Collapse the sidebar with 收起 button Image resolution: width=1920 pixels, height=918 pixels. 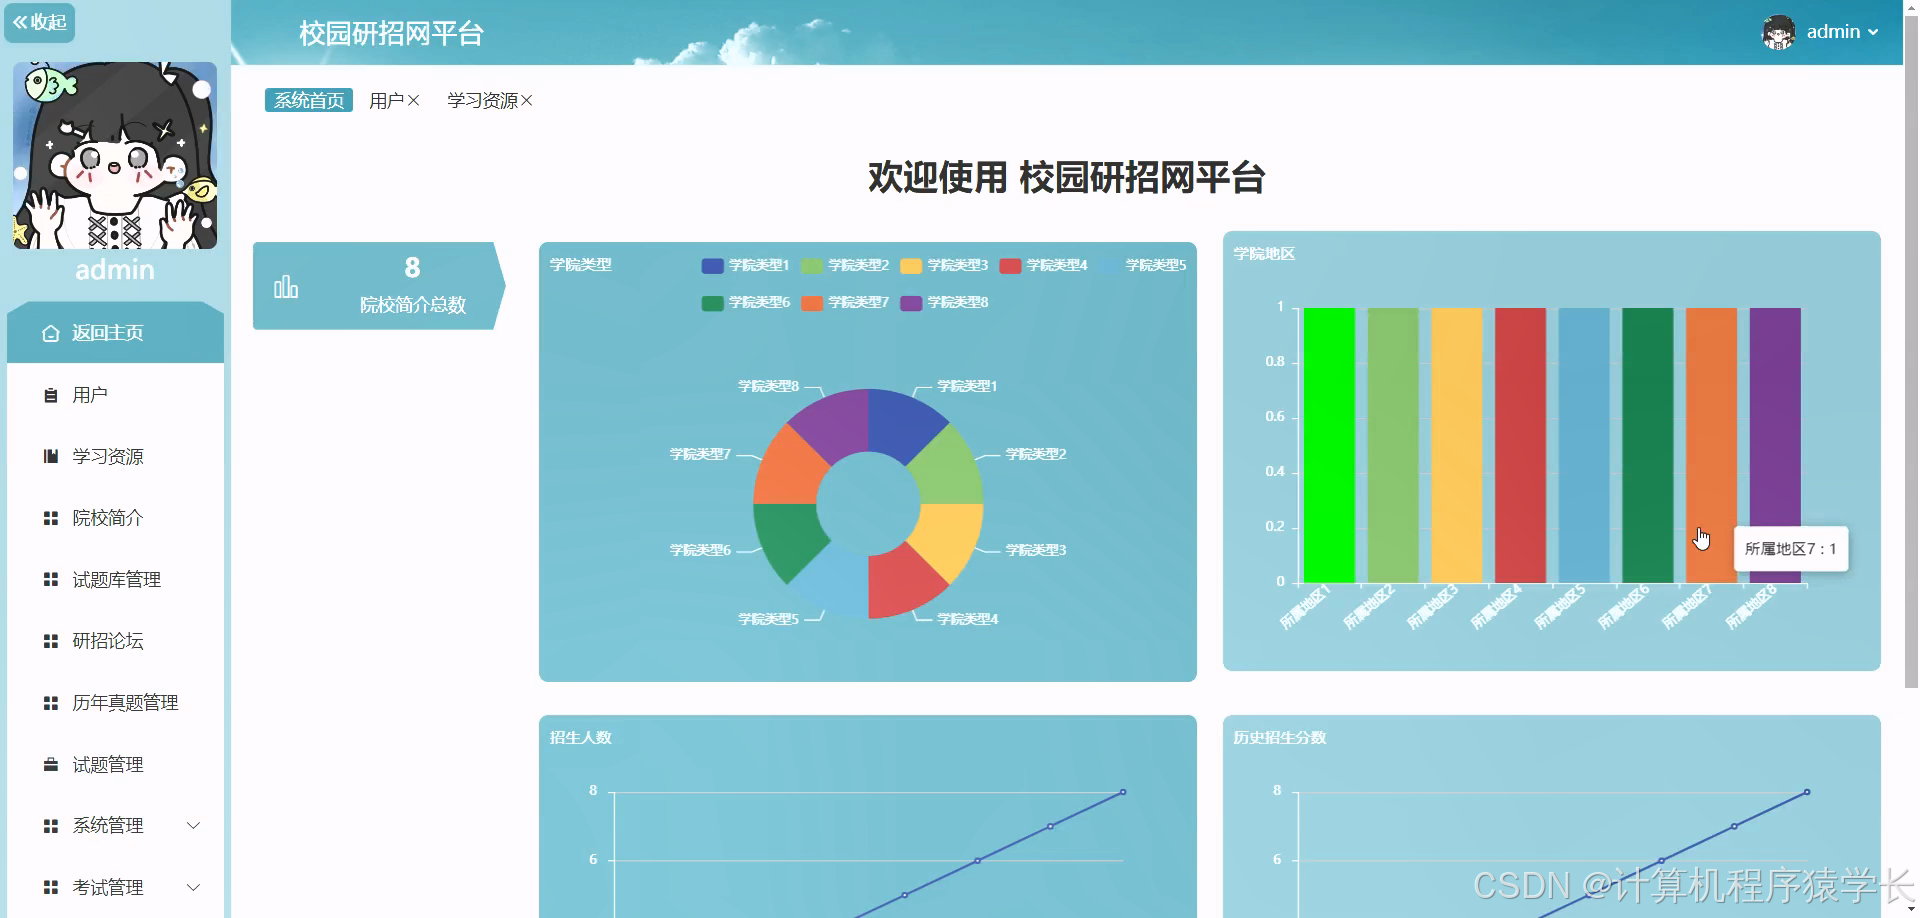39,22
